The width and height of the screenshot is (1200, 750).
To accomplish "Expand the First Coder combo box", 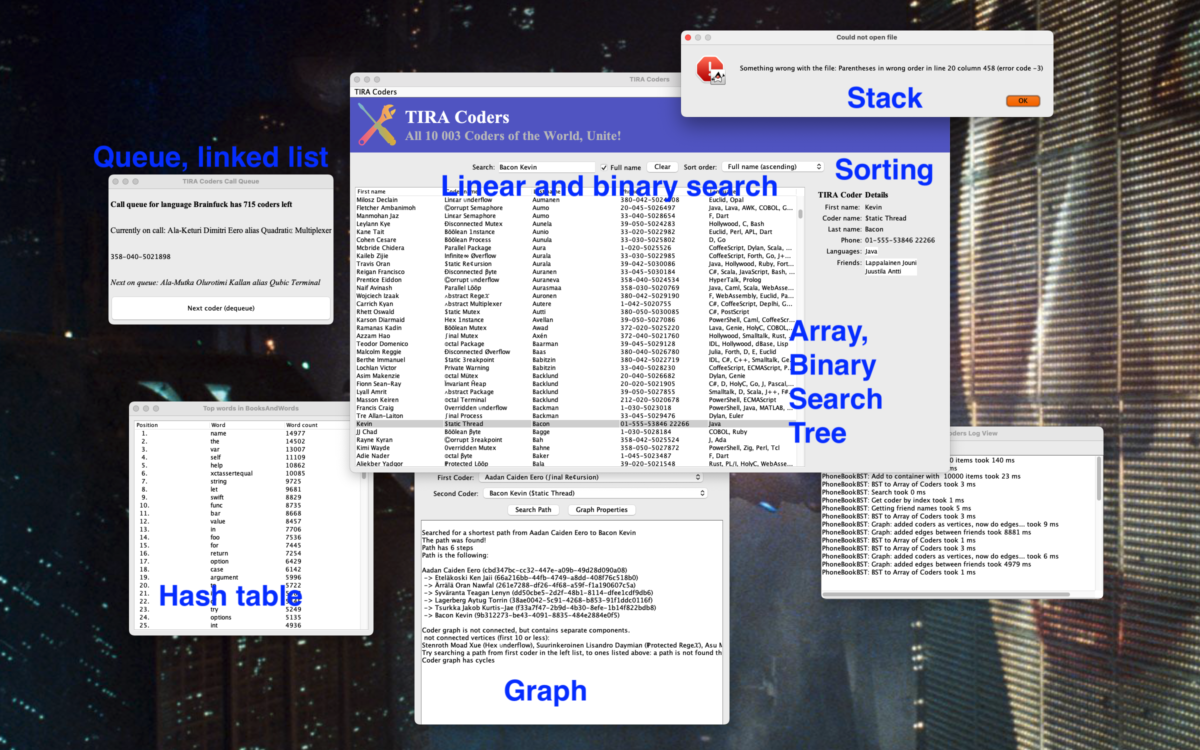I will point(595,478).
